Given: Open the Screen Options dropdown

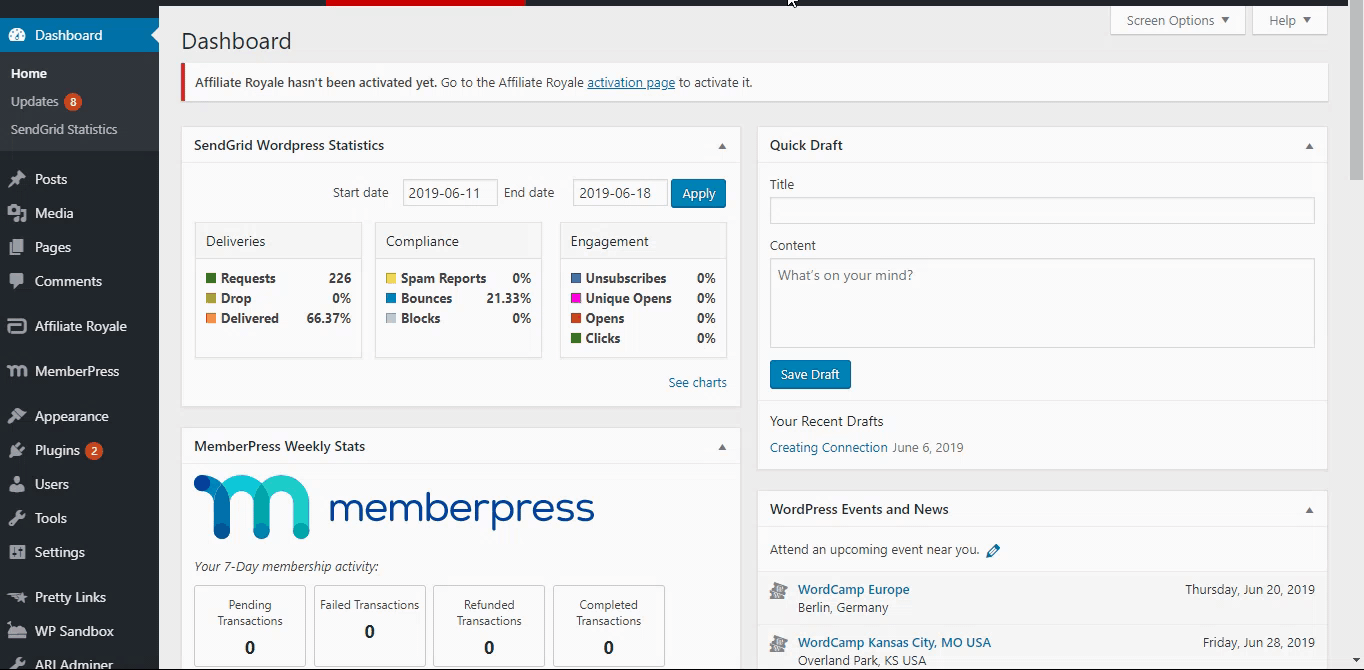Looking at the screenshot, I should [x=1178, y=20].
